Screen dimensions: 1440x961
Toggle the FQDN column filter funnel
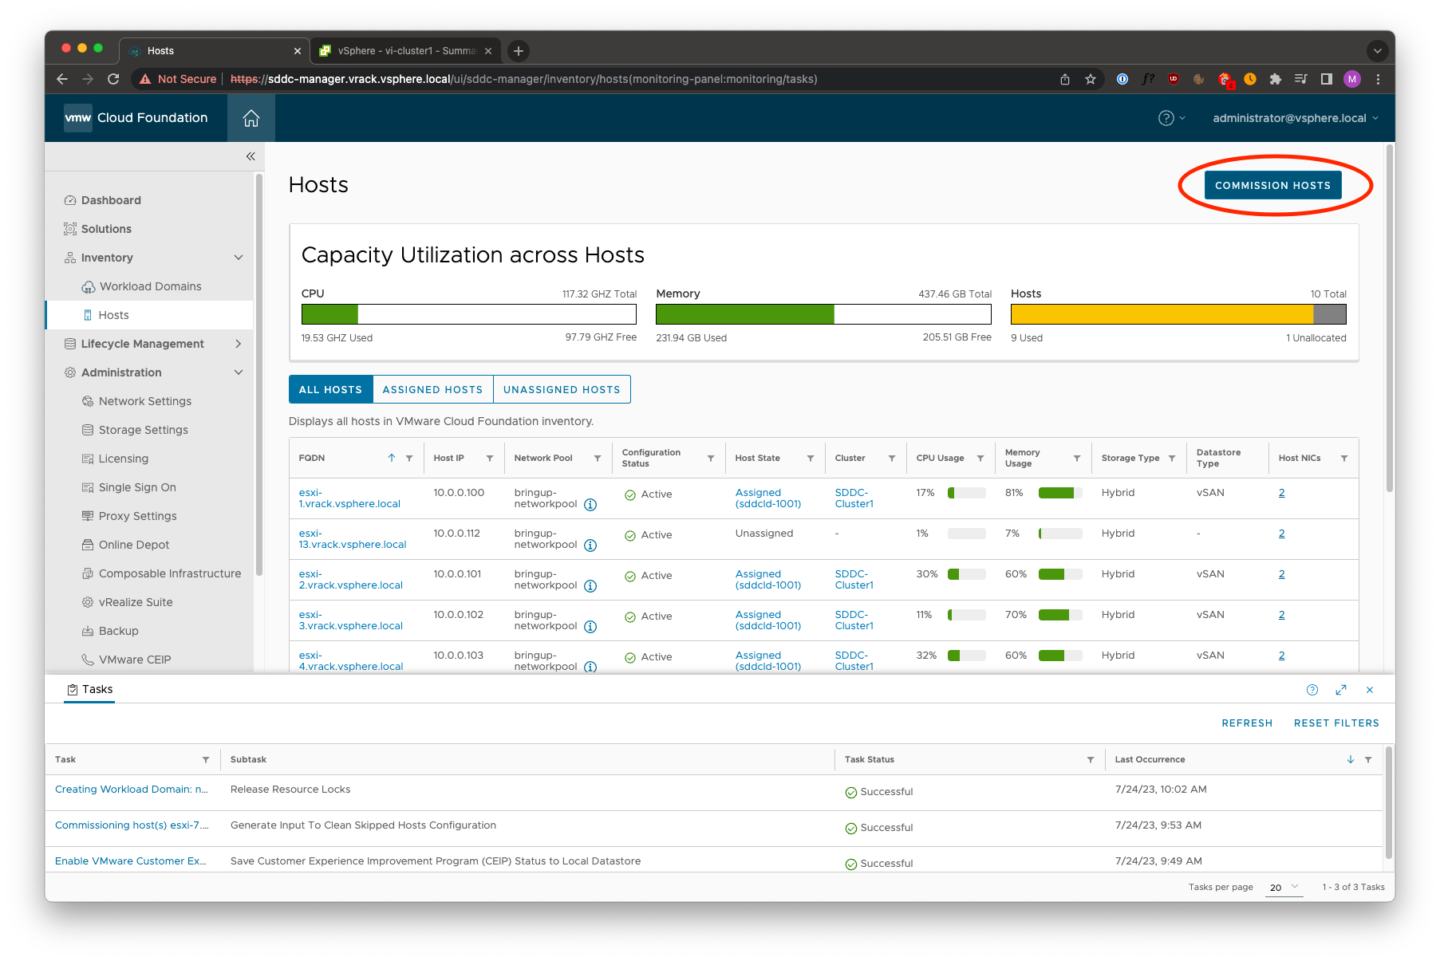[410, 457]
